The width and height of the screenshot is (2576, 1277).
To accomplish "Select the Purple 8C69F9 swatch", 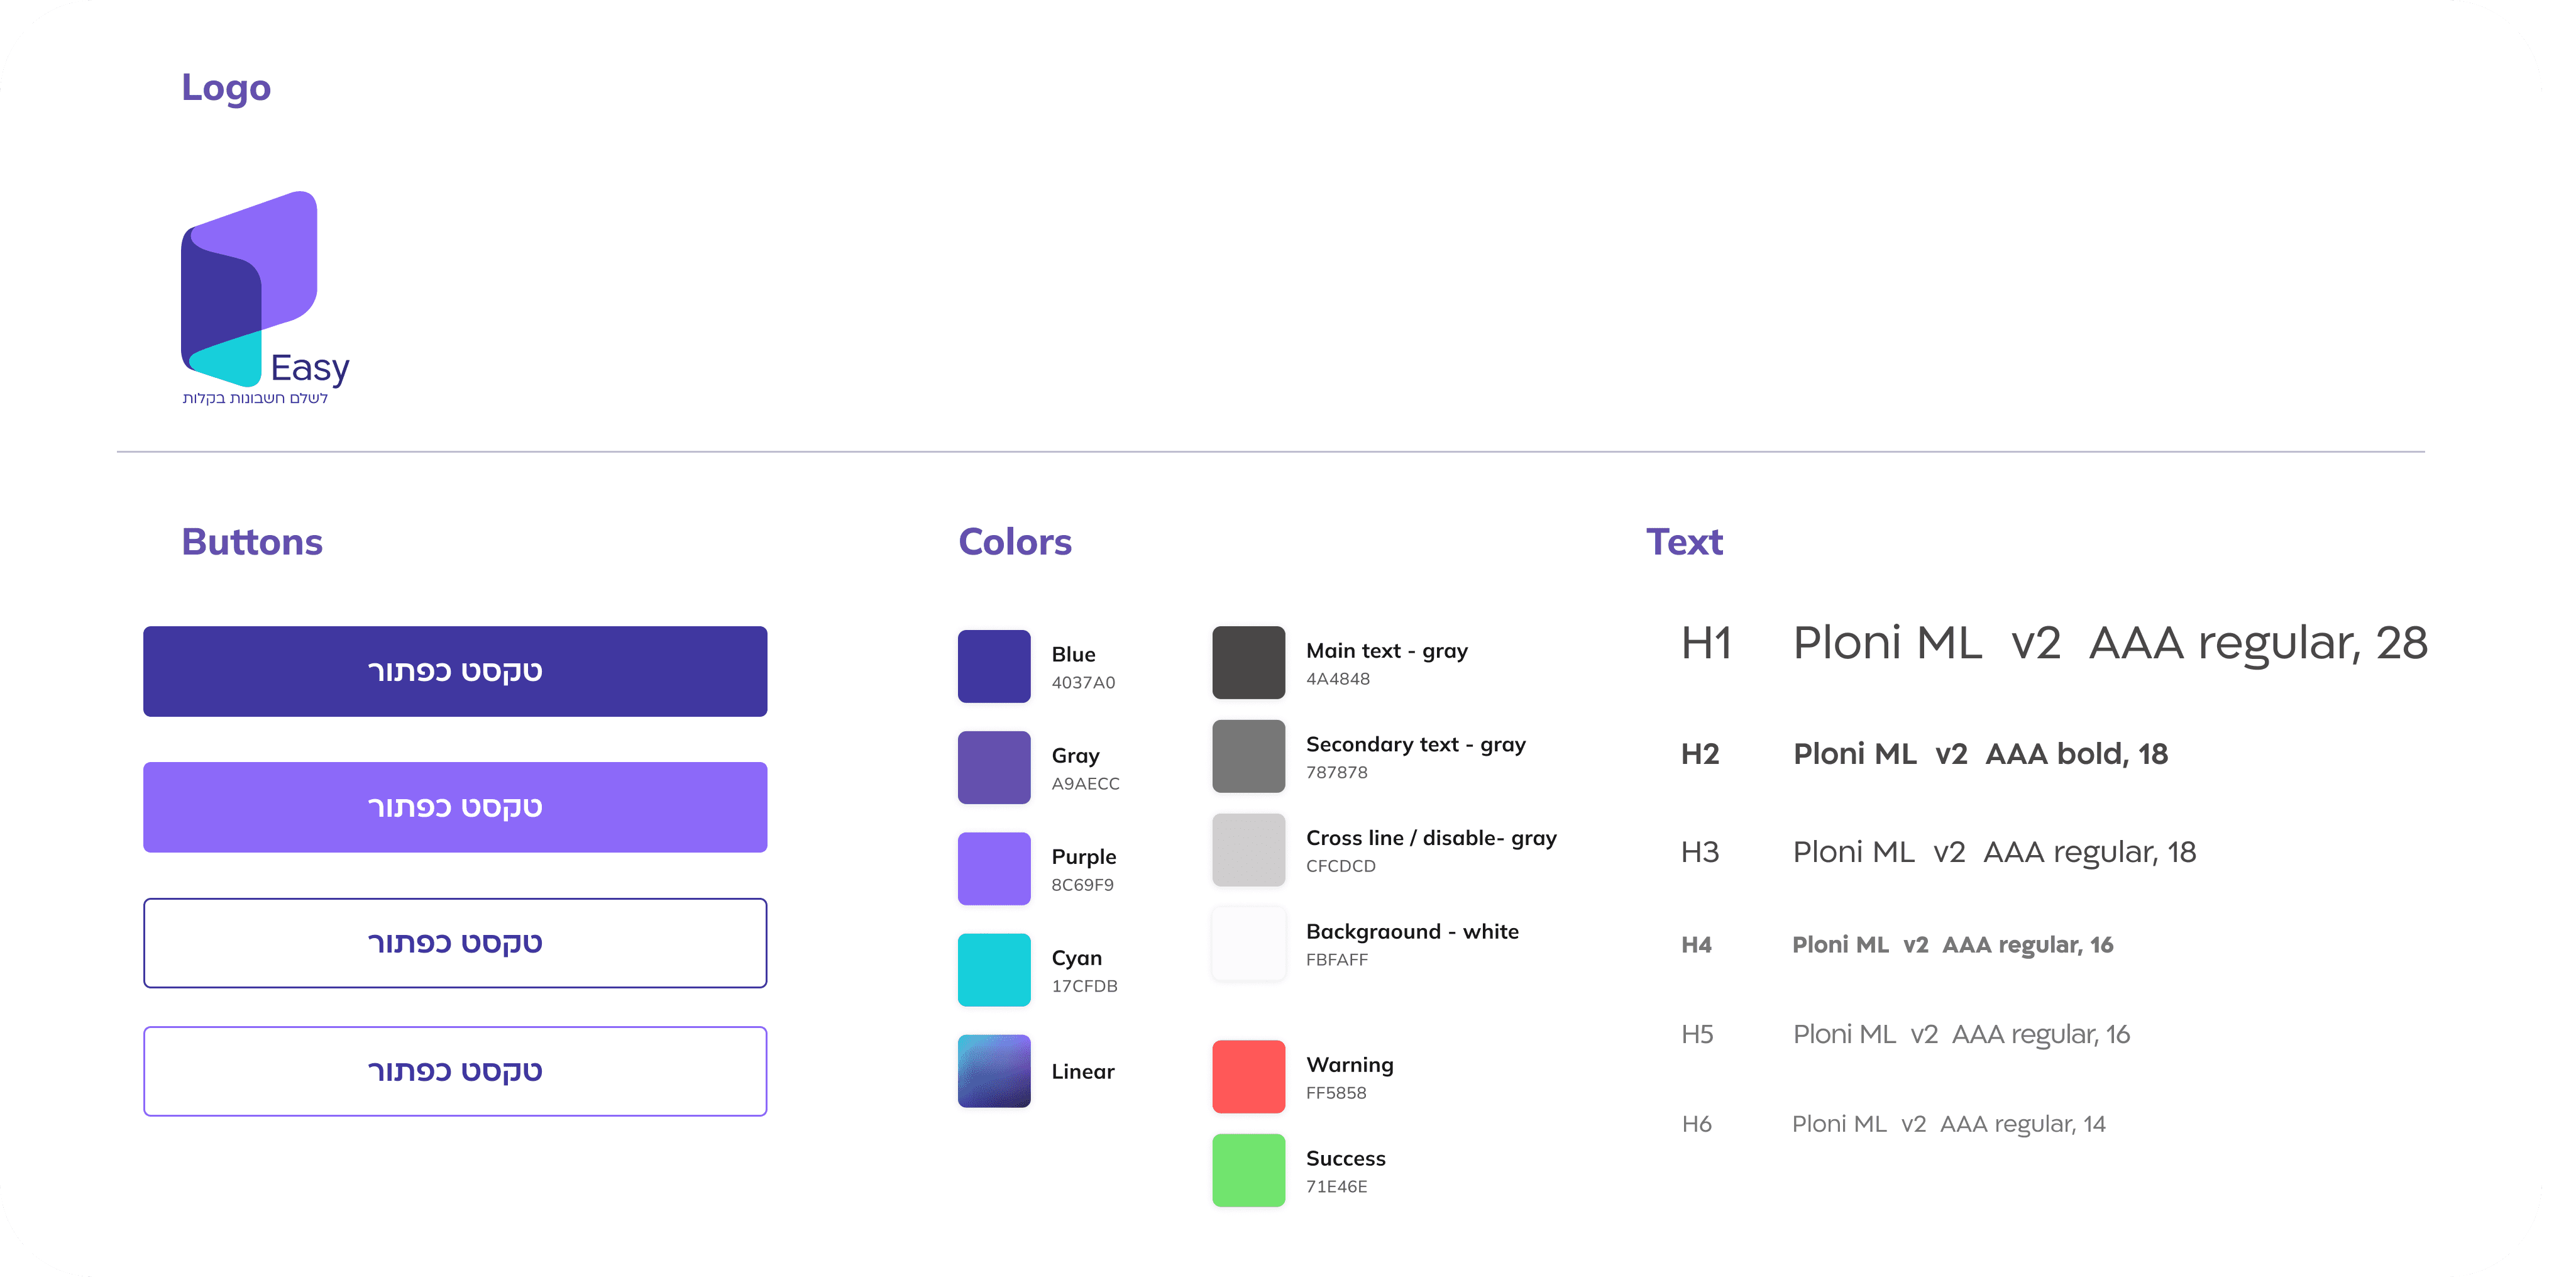I will 994,868.
